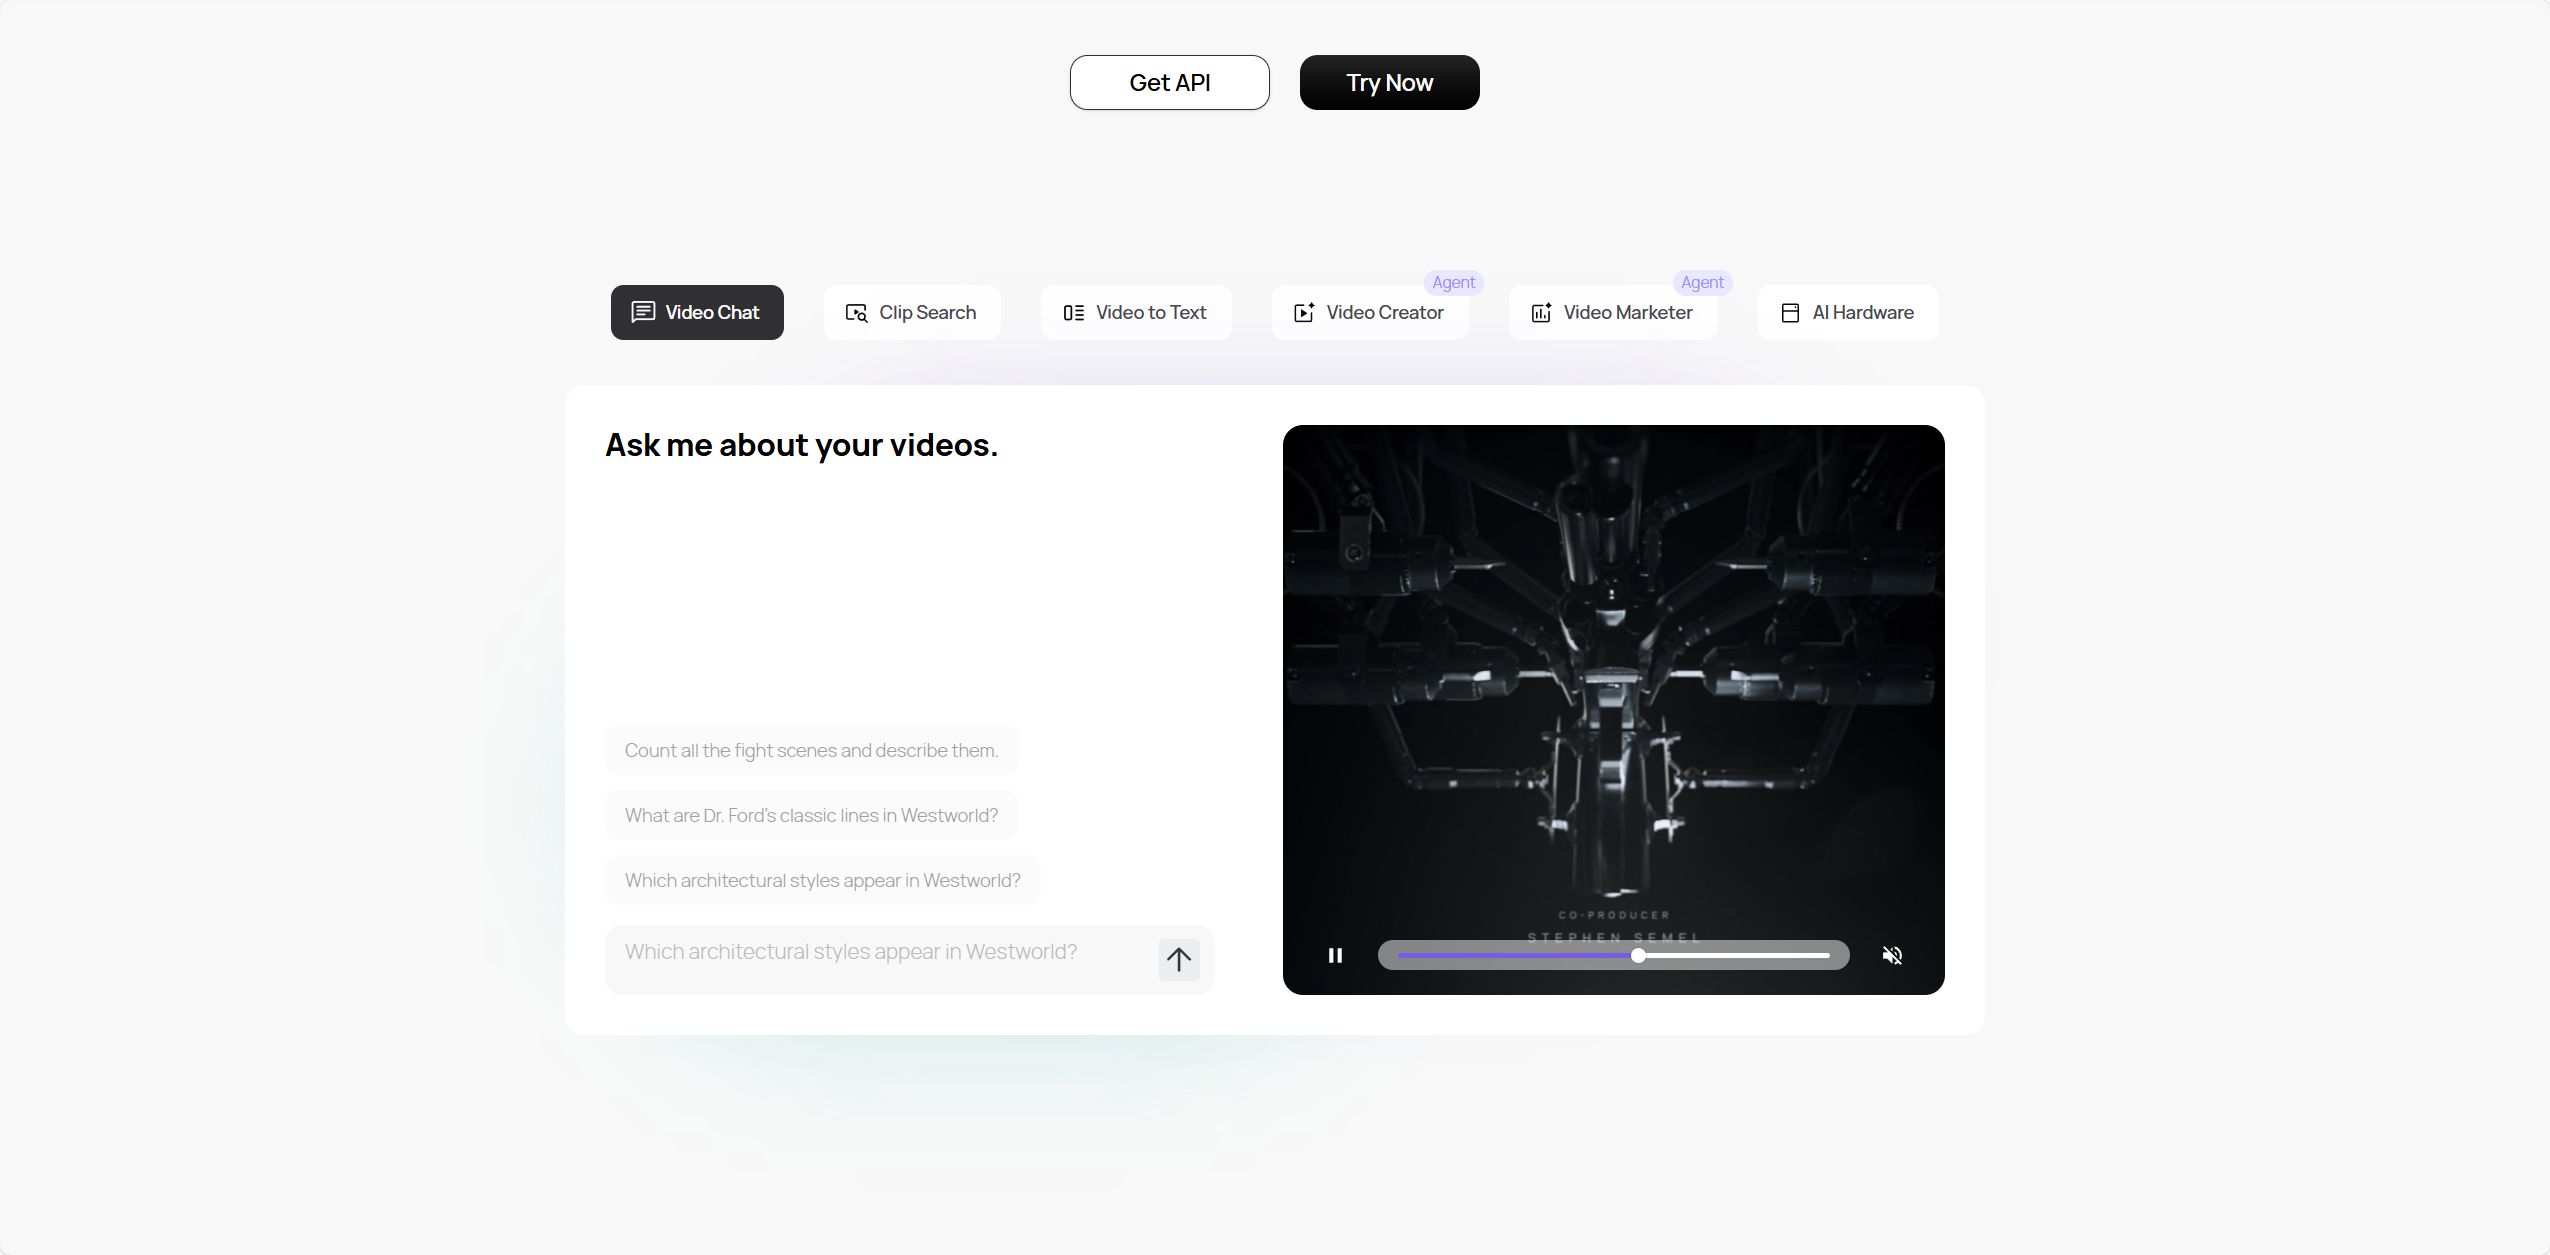Image resolution: width=2550 pixels, height=1255 pixels.
Task: Click the Video Marketer chart icon
Action: (1541, 313)
